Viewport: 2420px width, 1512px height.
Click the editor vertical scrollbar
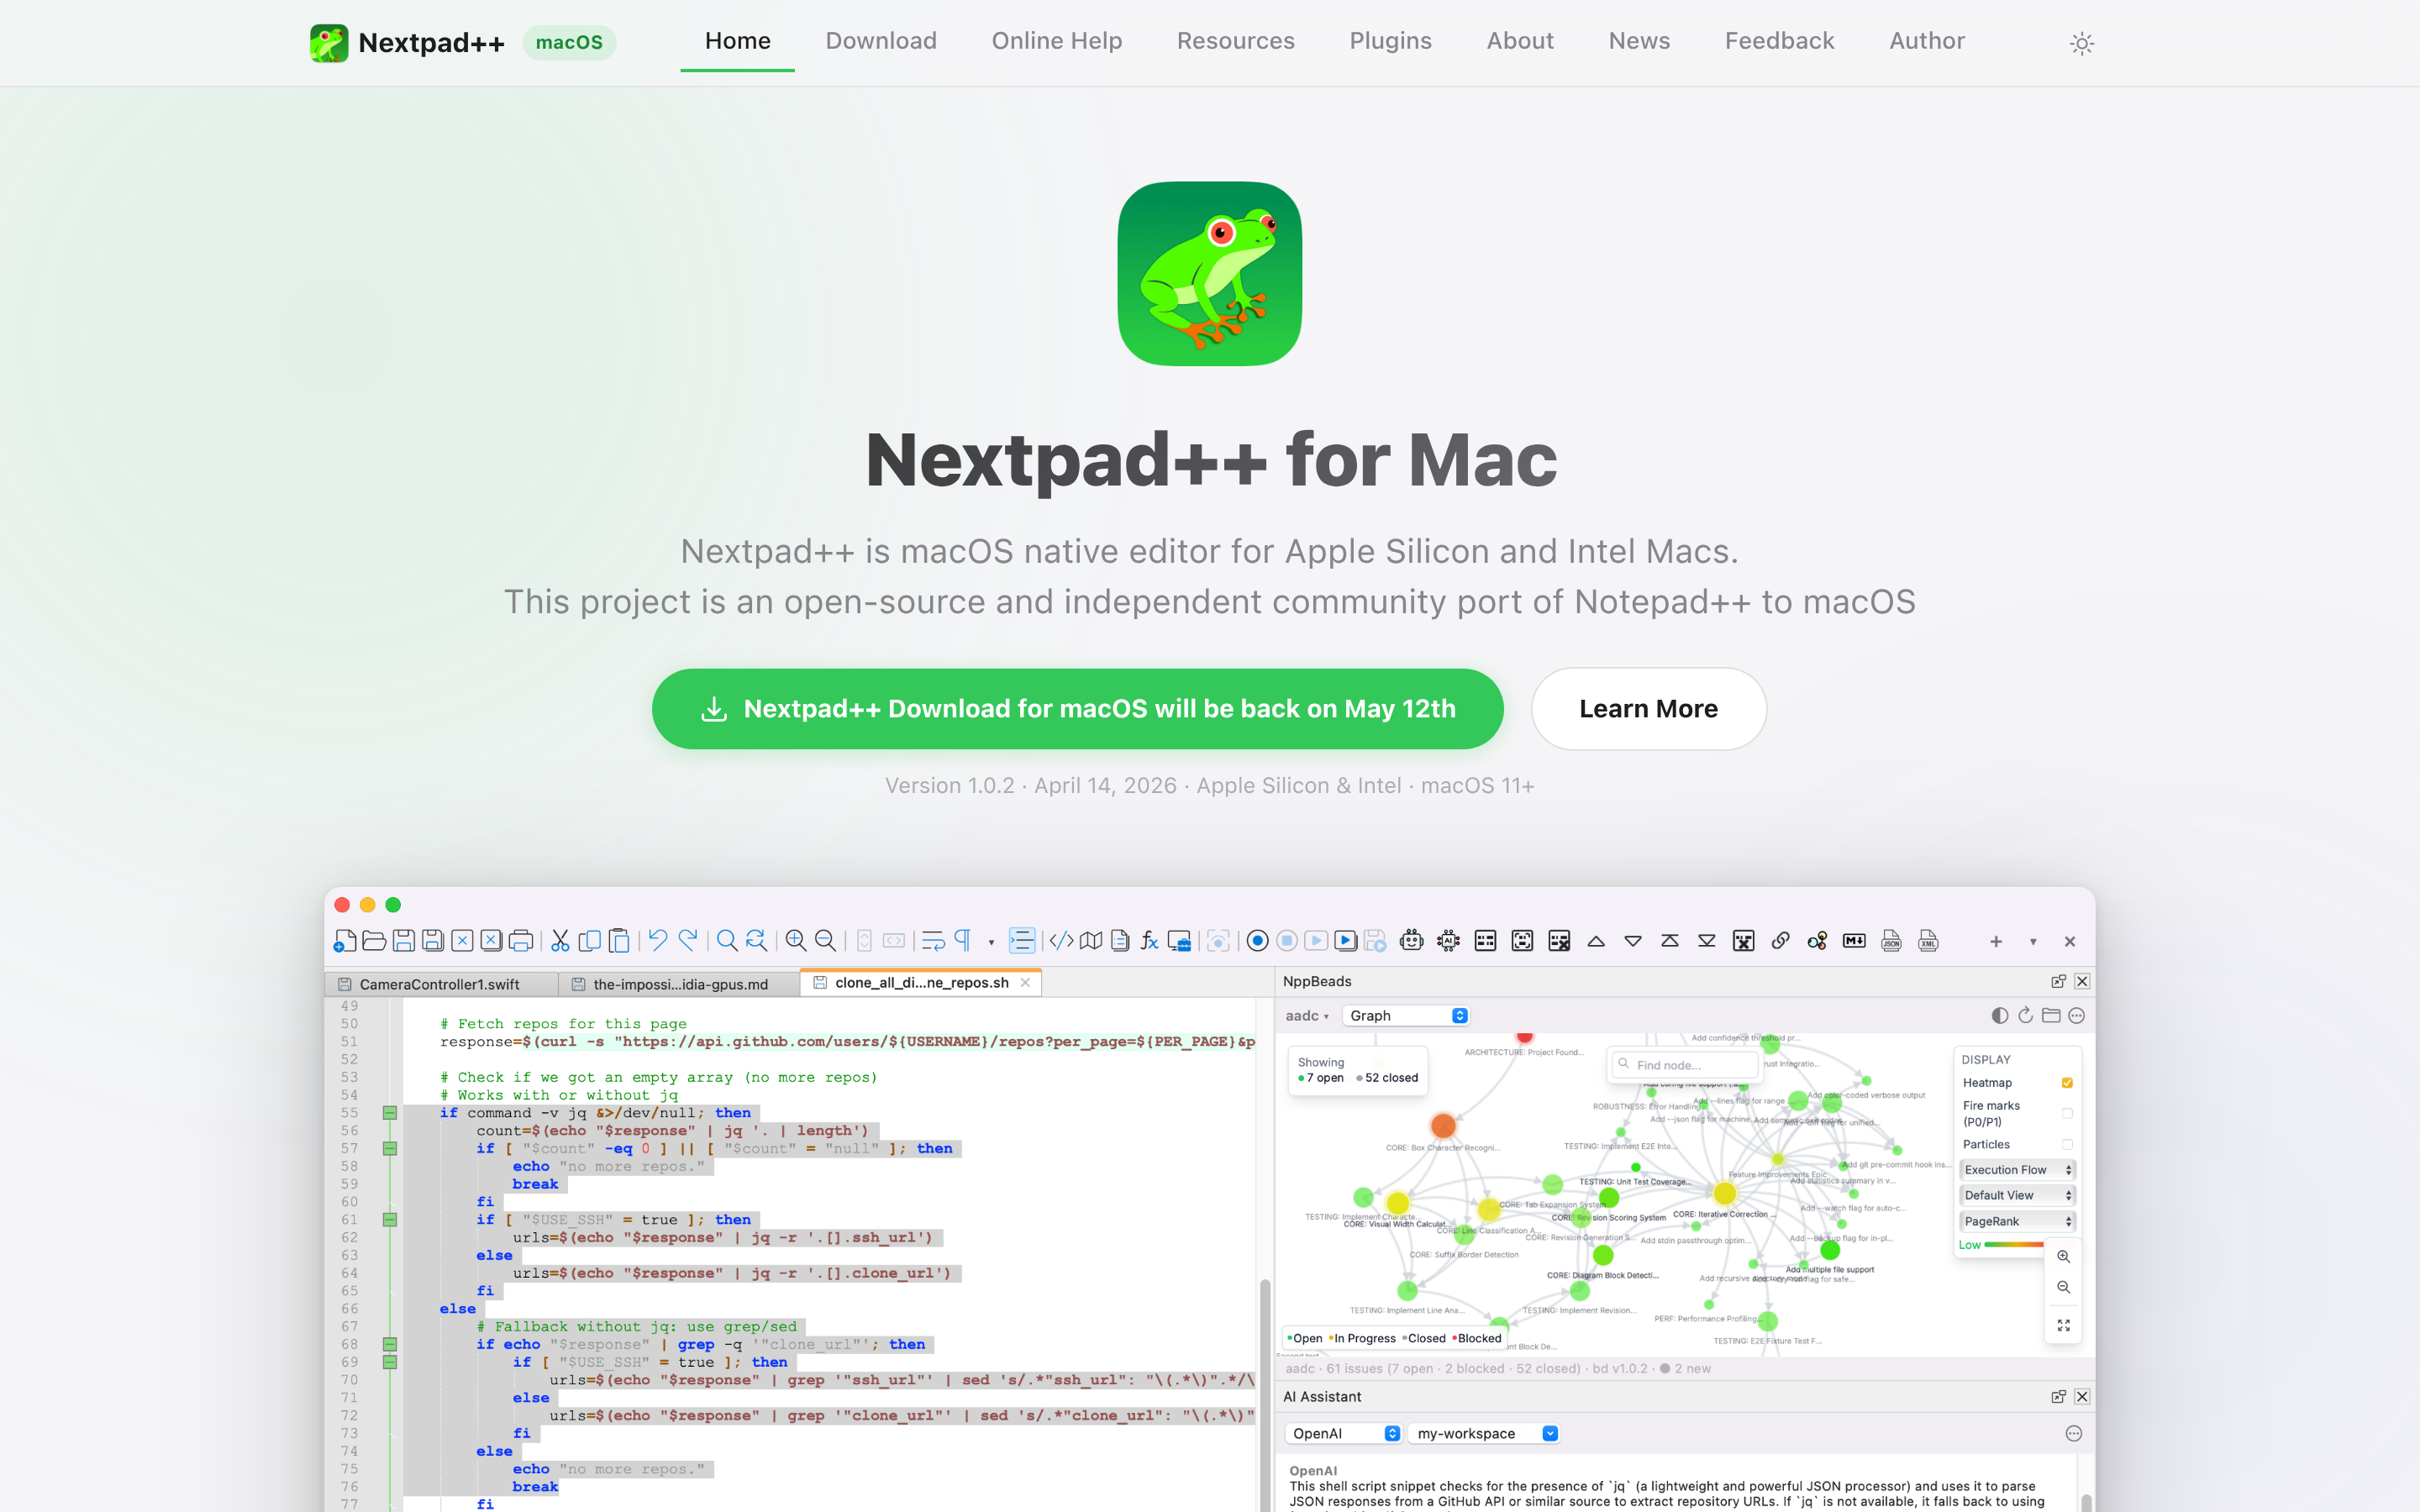(x=1264, y=1395)
